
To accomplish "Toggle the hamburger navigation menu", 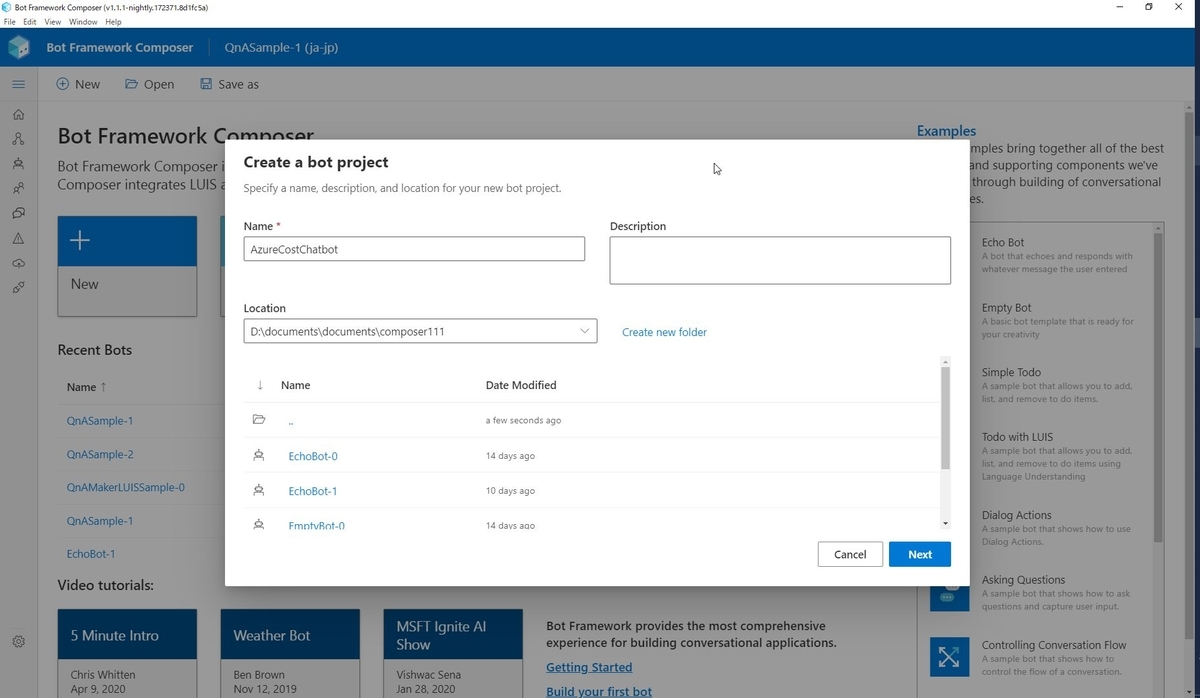I will point(18,84).
